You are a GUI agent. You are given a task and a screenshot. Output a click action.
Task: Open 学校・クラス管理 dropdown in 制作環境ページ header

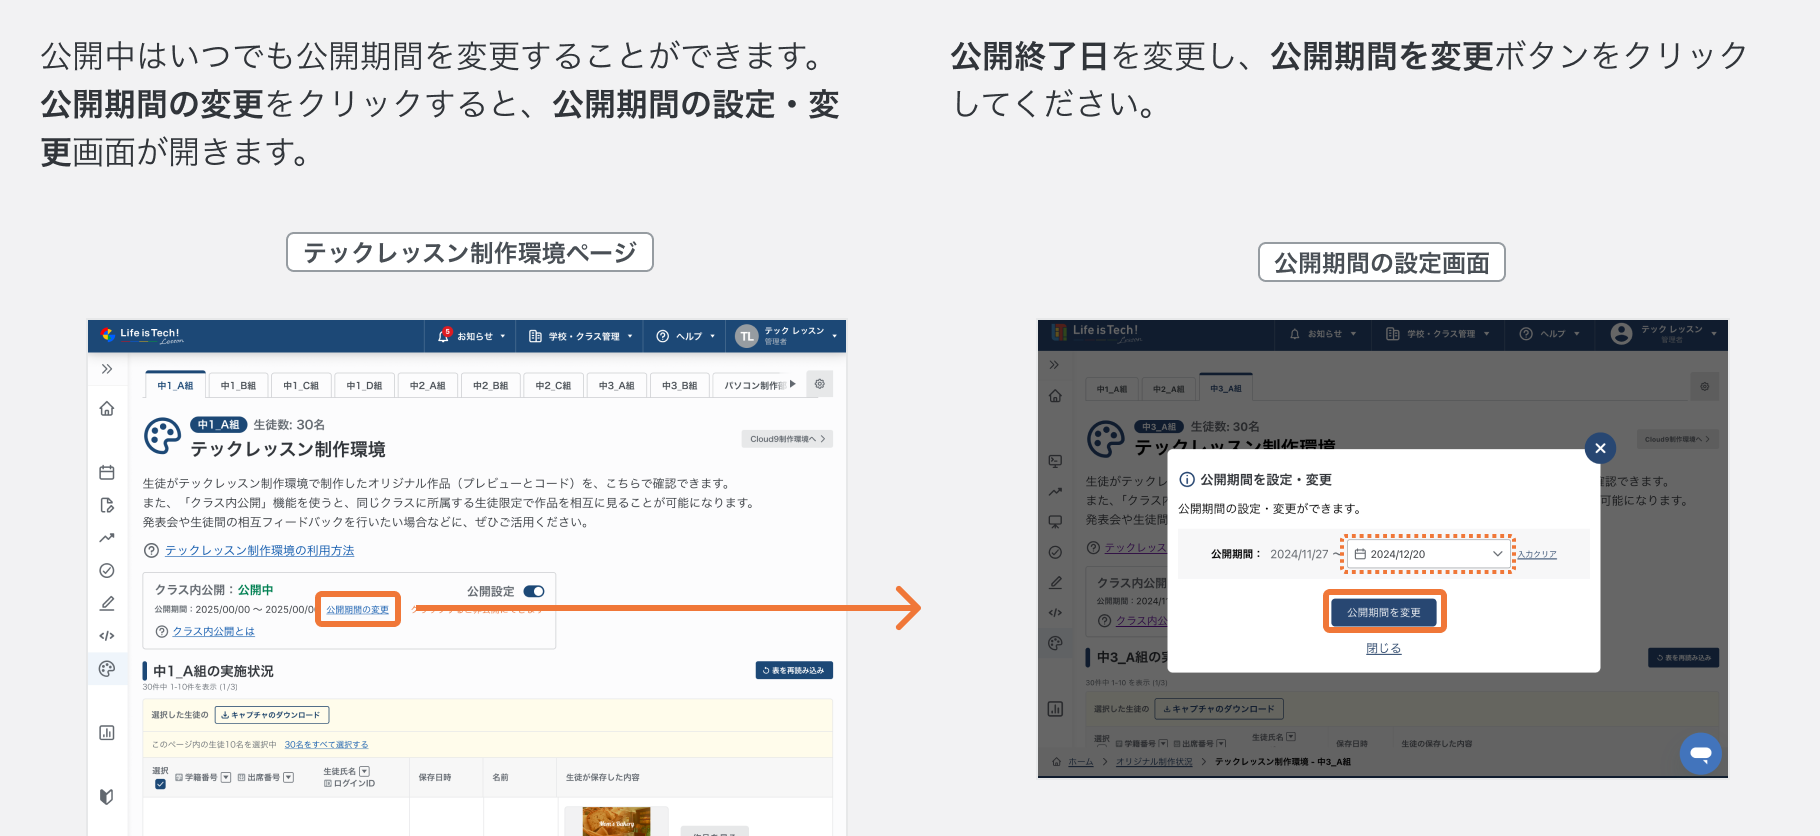pos(581,336)
